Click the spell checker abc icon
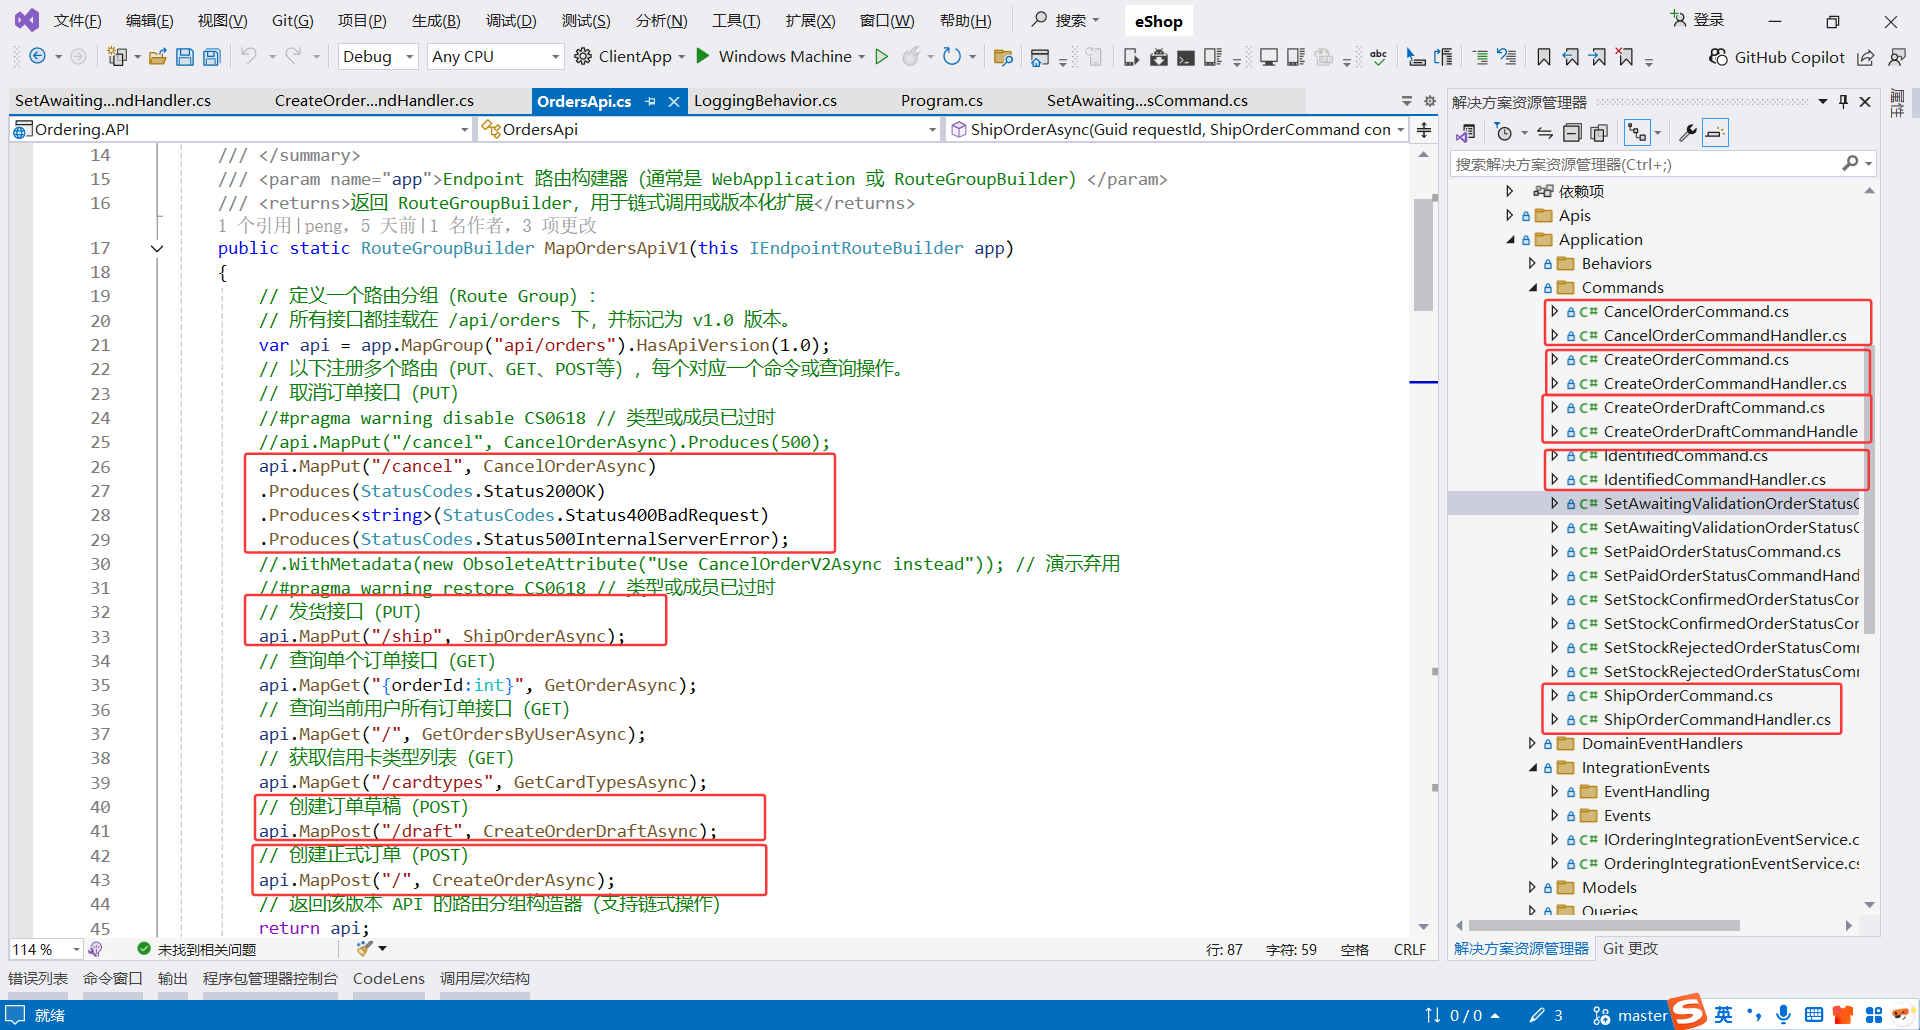This screenshot has width=1920, height=1030. click(x=1378, y=57)
